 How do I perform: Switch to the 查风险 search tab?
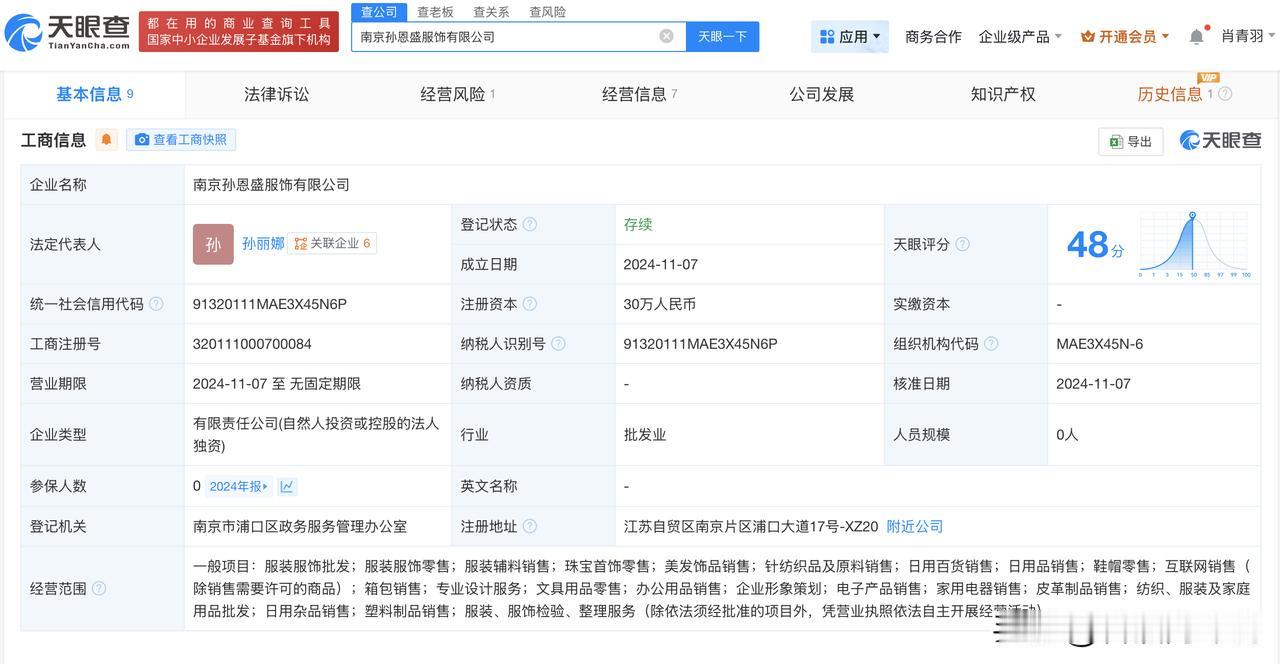point(547,12)
